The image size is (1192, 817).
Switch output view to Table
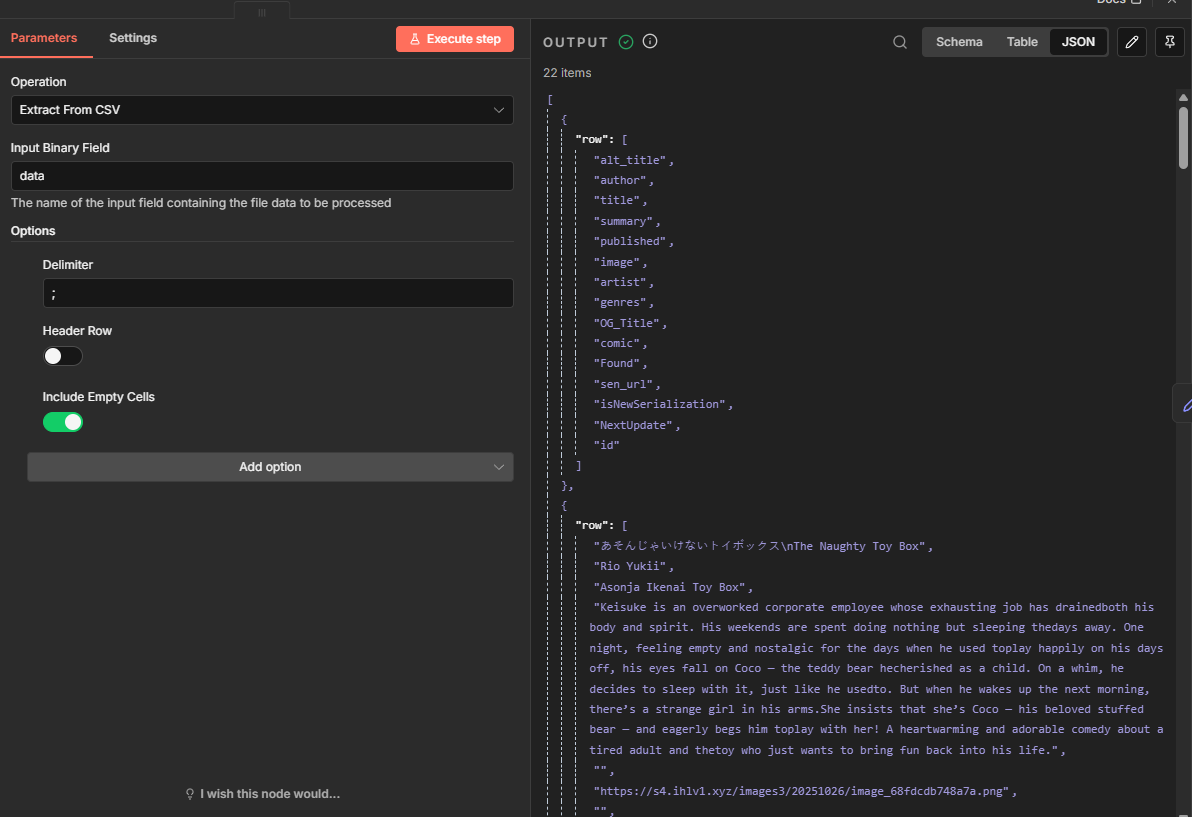(1022, 42)
